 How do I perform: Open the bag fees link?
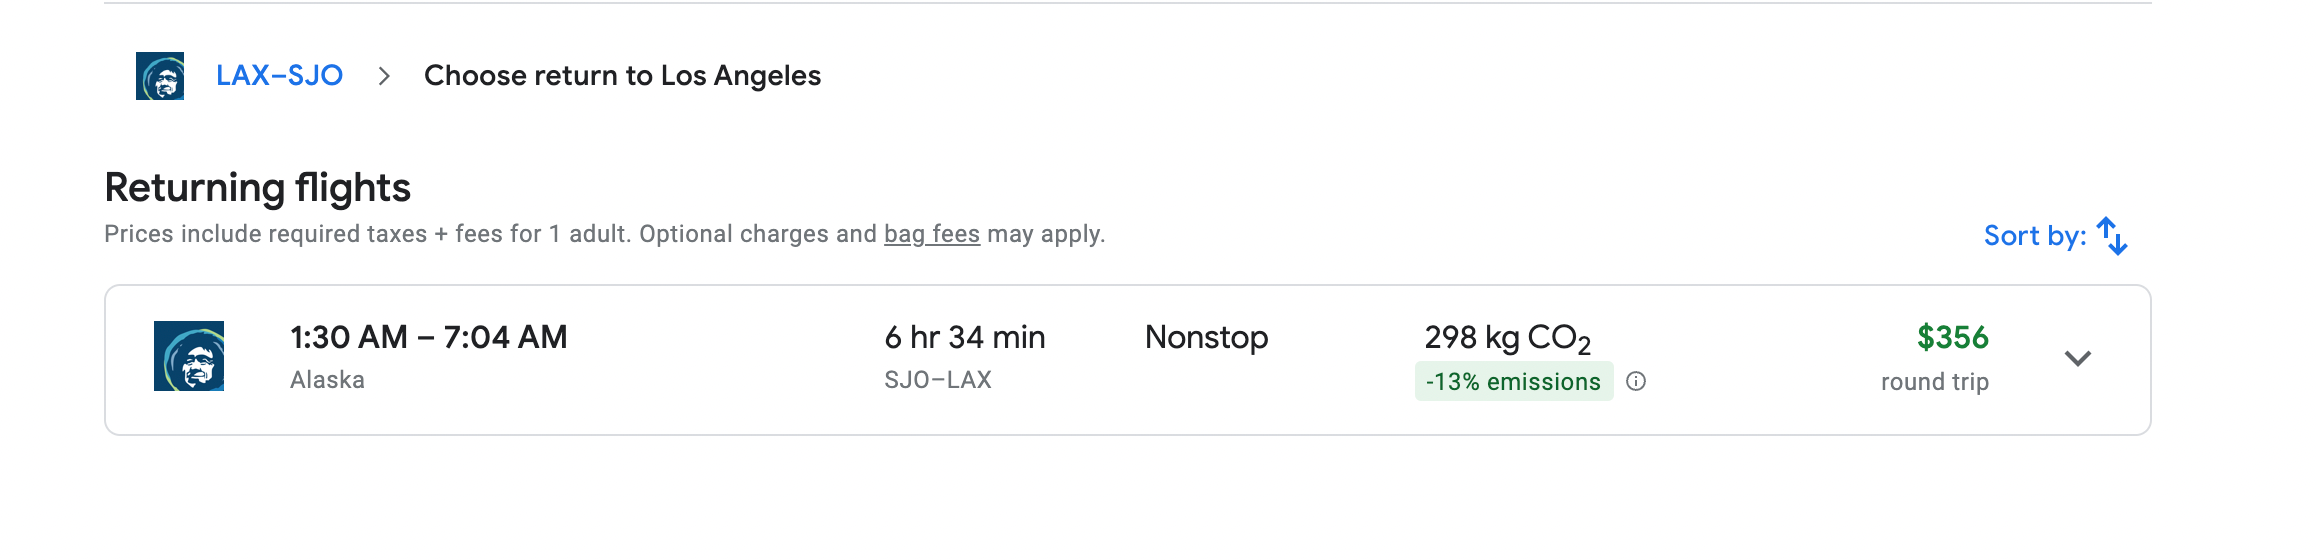(931, 234)
